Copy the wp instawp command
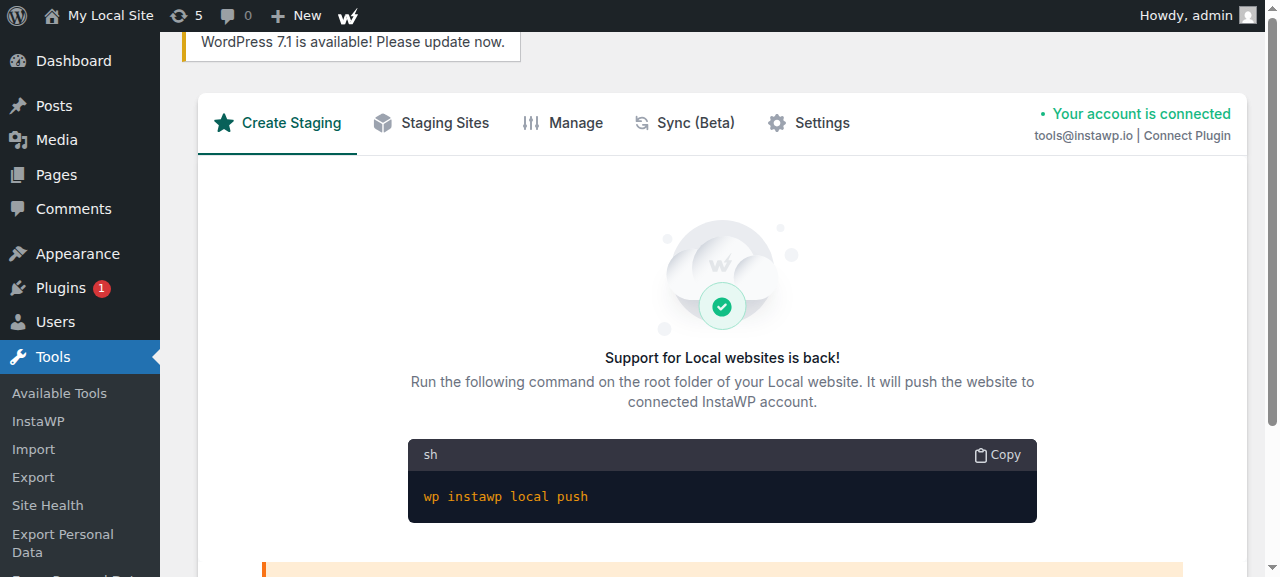The image size is (1280, 577). coord(998,455)
